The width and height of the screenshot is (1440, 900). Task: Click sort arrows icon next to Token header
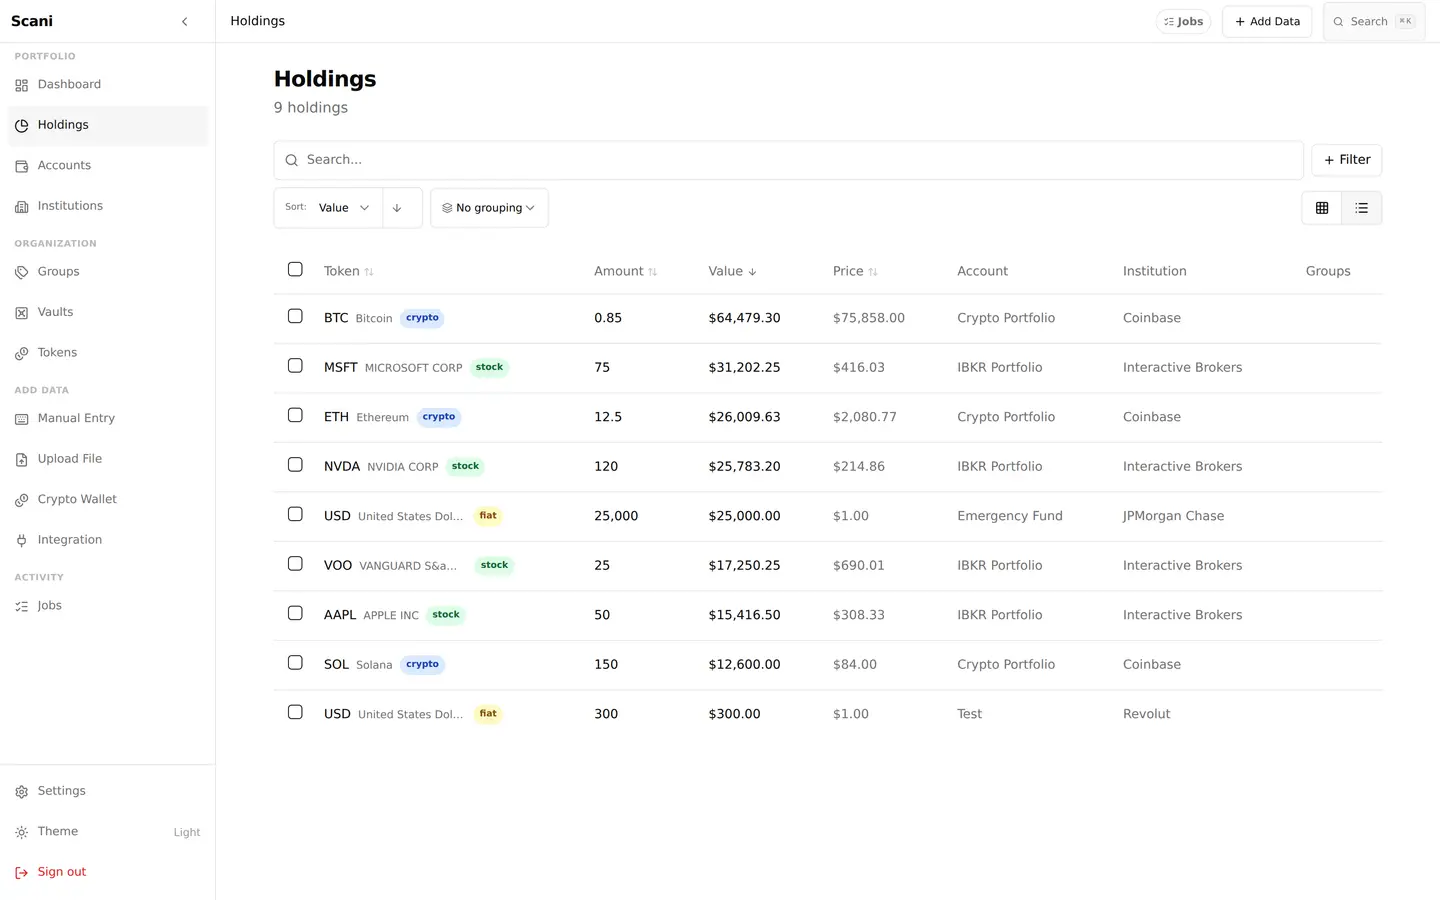(x=369, y=272)
